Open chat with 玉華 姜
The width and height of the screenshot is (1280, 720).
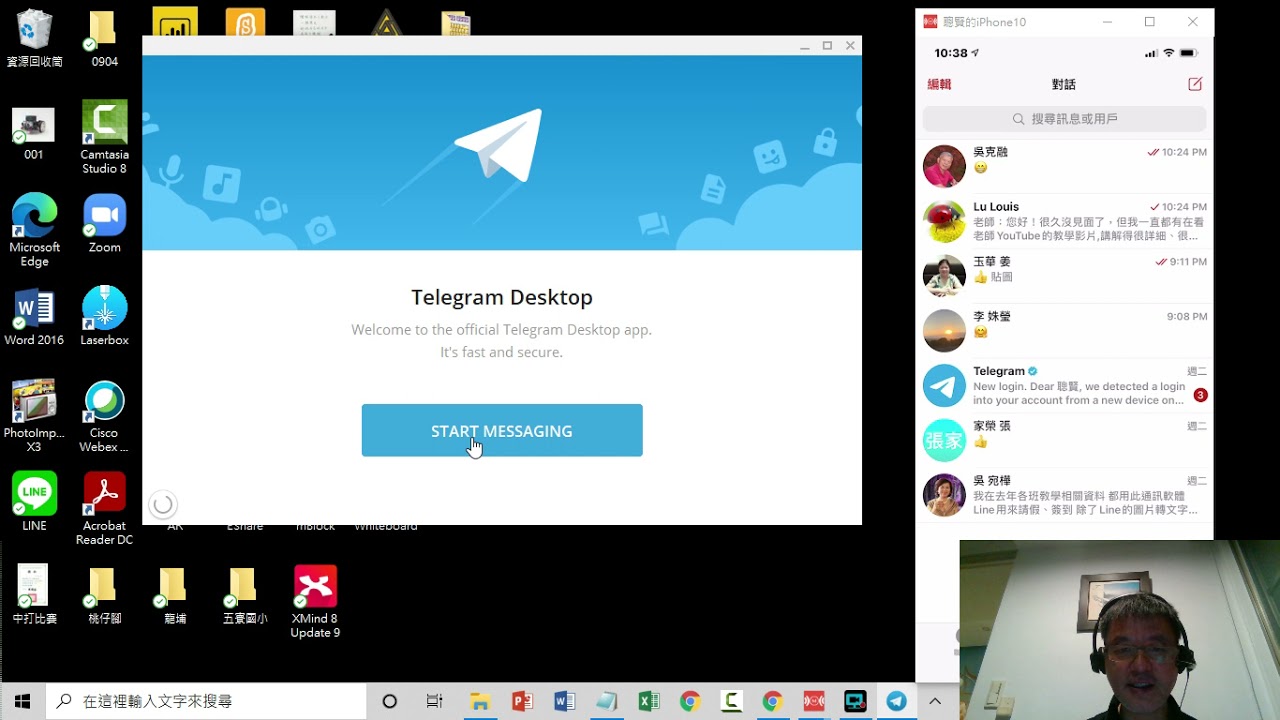1064,276
